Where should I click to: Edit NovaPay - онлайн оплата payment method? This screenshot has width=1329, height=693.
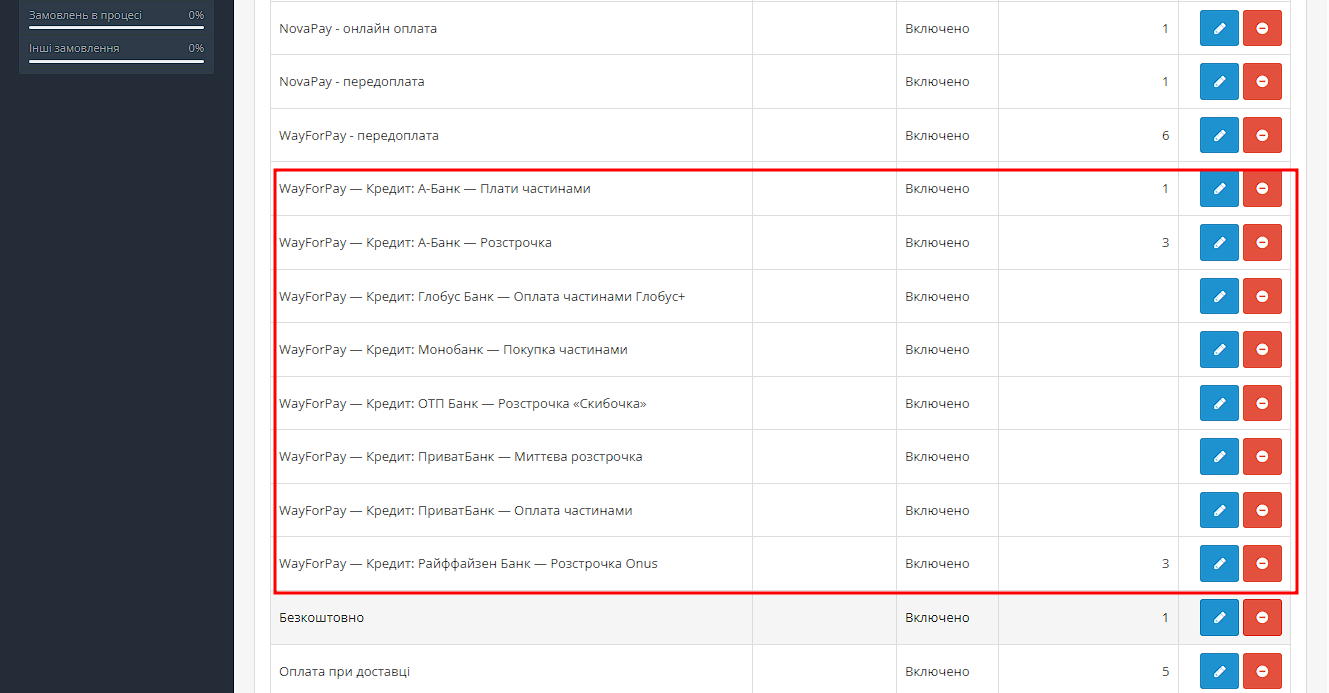1219,28
